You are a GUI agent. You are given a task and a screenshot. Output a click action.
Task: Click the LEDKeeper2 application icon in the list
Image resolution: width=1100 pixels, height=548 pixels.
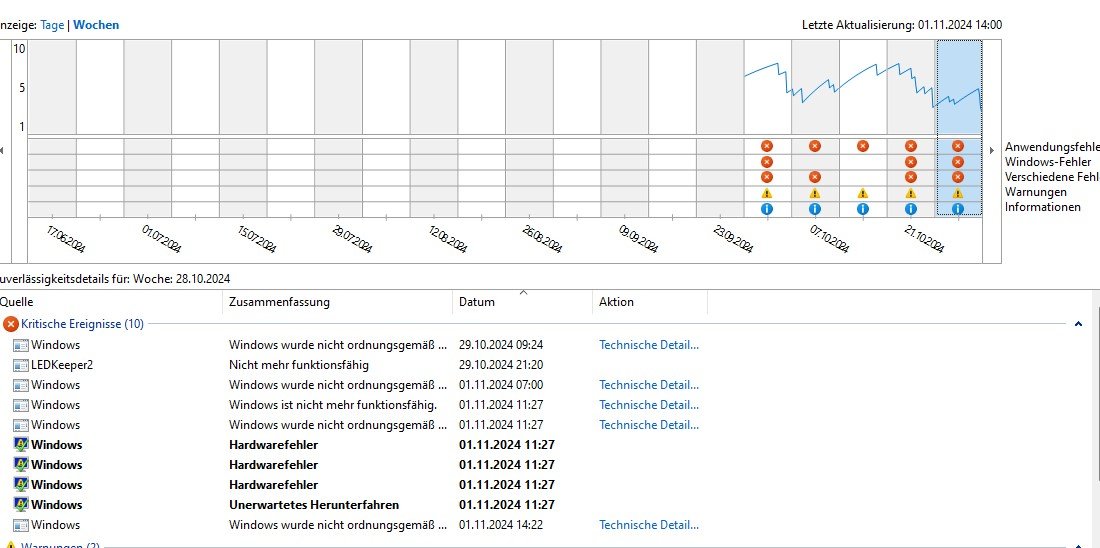[21, 365]
